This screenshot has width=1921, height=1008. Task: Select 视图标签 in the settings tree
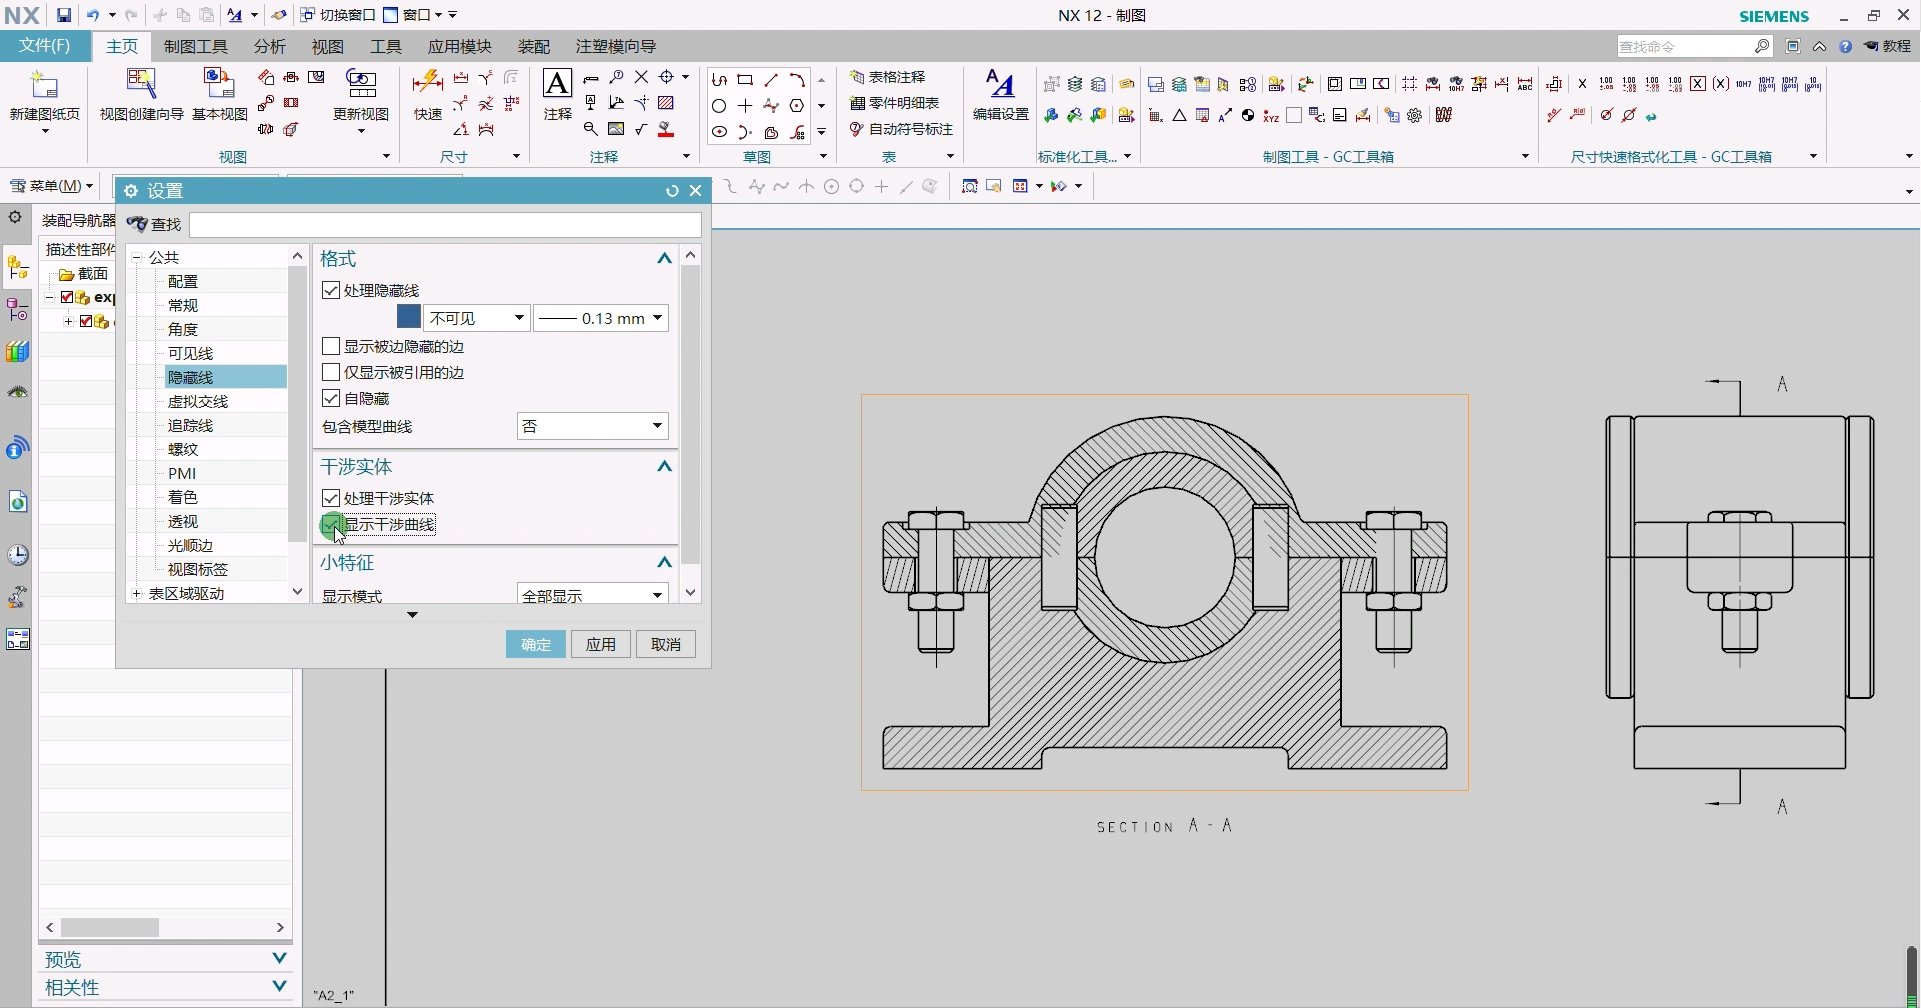tap(198, 570)
